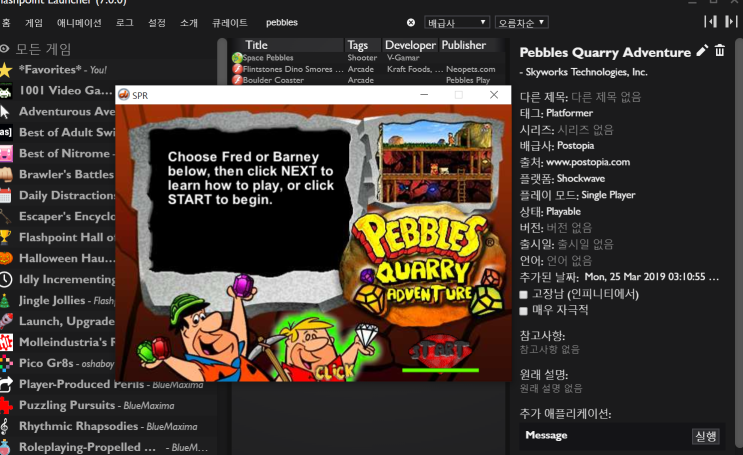Toggle the 매우 자극적 checkbox
Screen dimensions: 743x455
click(x=523, y=311)
